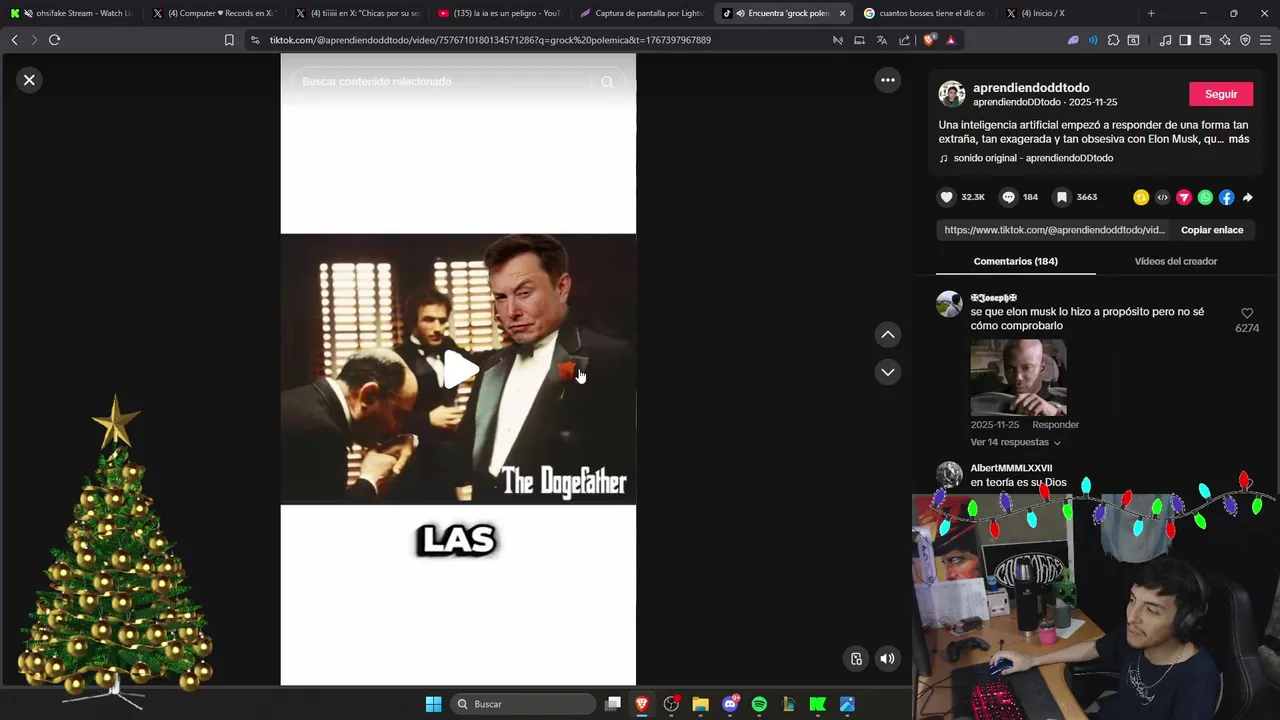Bookmark this page in the address bar
Image resolution: width=1280 pixels, height=720 pixels.
click(229, 40)
